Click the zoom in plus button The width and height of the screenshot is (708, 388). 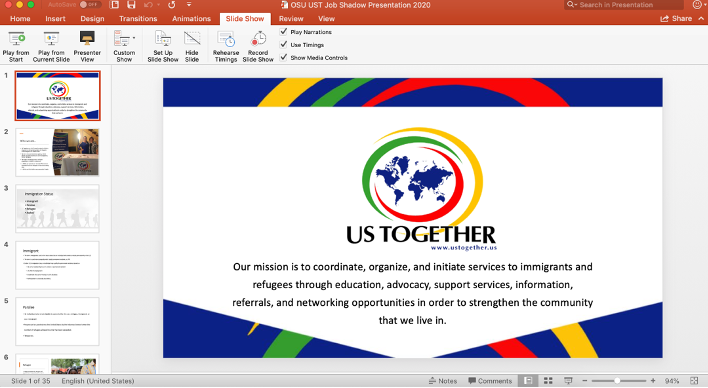[x=653, y=381]
